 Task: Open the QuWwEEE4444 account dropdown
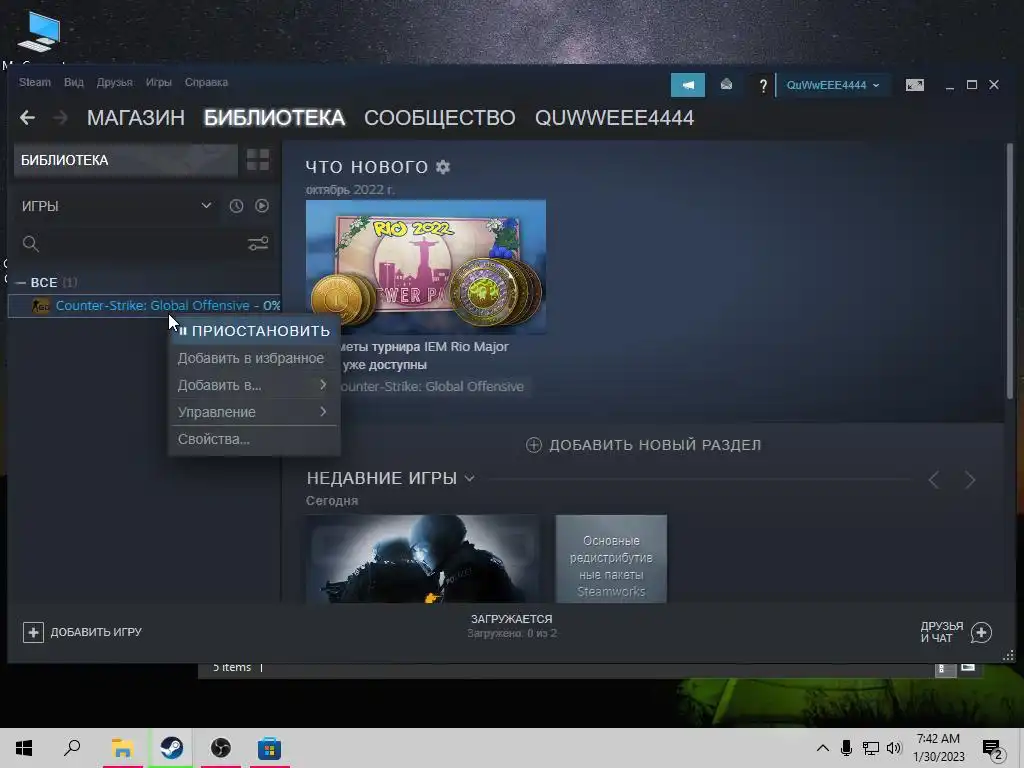click(x=833, y=85)
